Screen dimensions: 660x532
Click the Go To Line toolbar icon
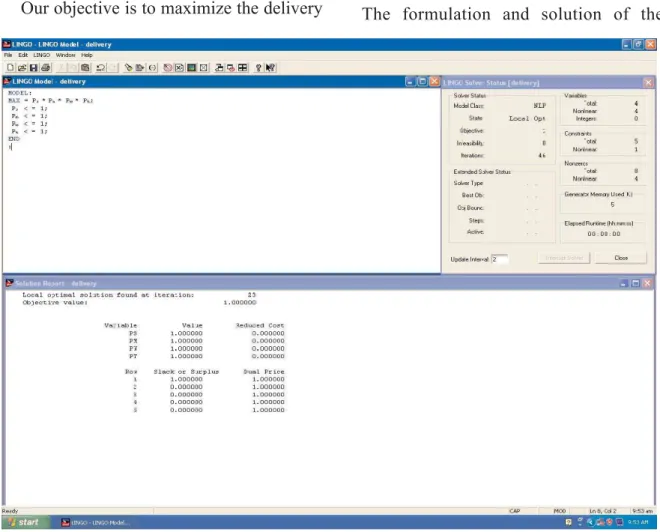coord(140,68)
